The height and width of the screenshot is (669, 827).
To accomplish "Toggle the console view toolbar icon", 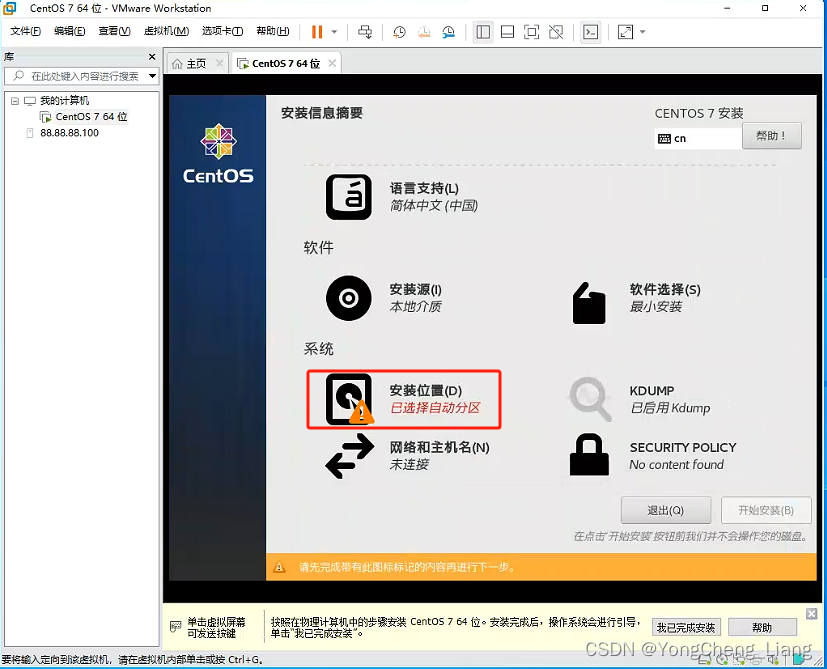I will coord(591,32).
